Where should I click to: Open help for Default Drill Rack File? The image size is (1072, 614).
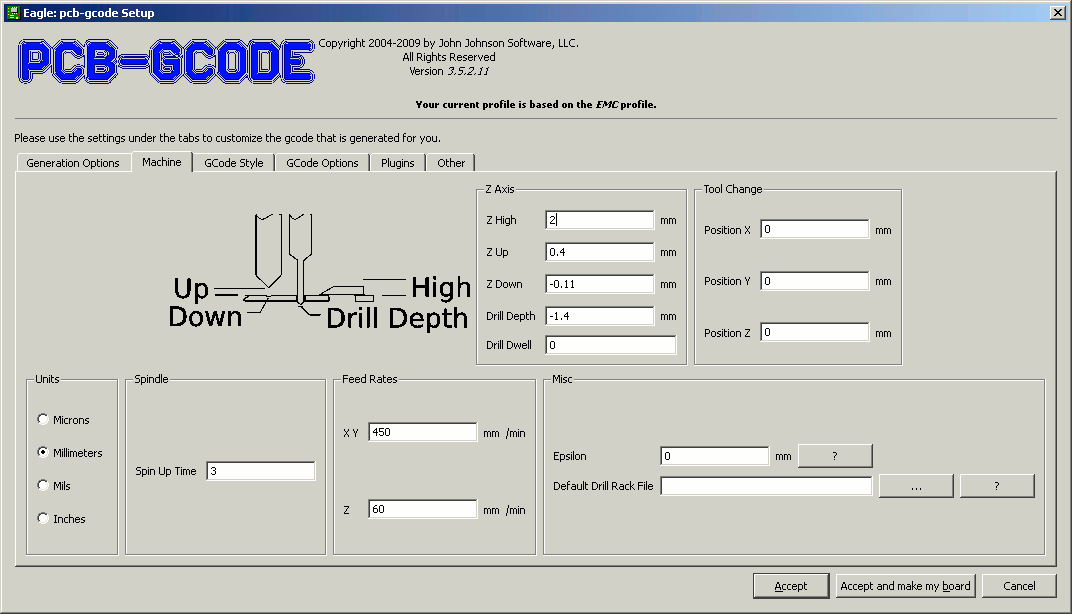(x=997, y=486)
